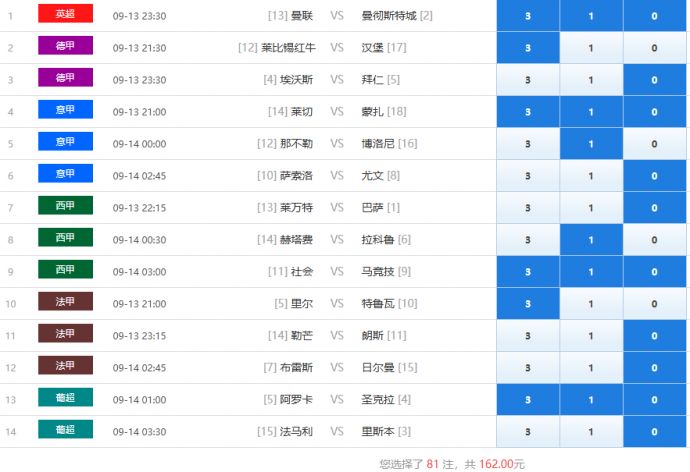Deselect the 0 option for 拜仁 match

pyautogui.click(x=654, y=80)
